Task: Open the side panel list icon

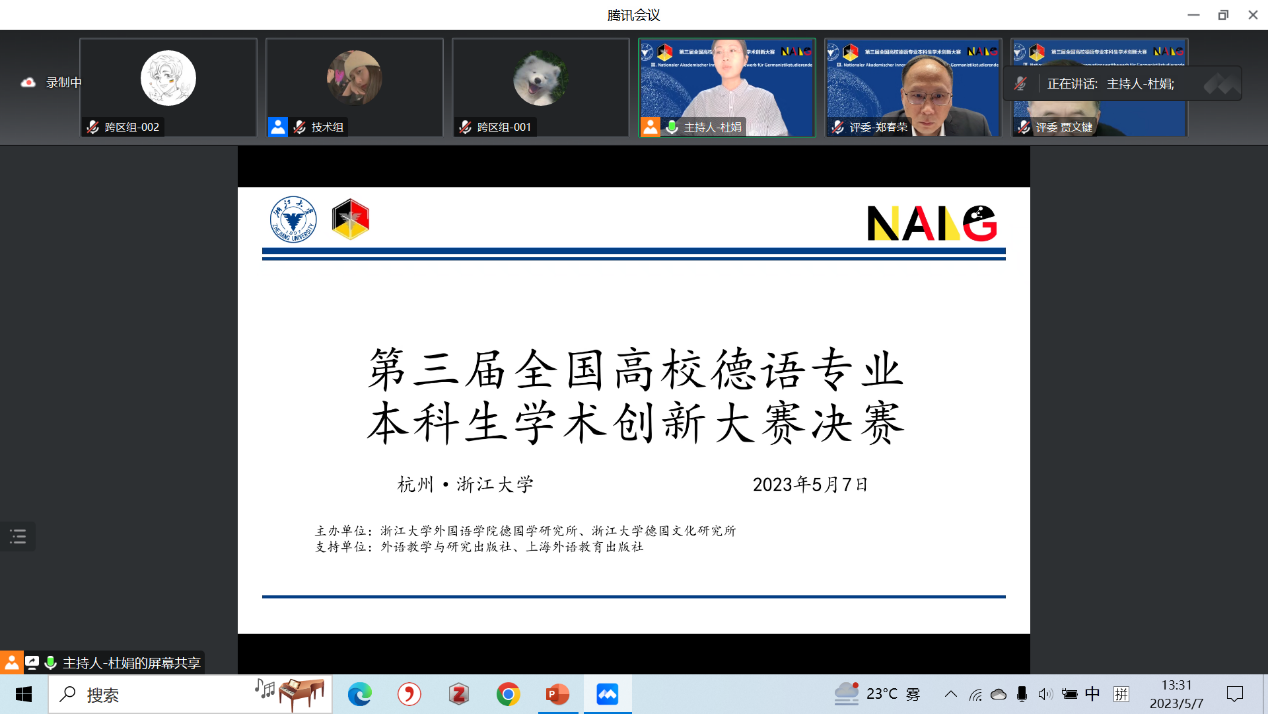Action: [x=18, y=537]
